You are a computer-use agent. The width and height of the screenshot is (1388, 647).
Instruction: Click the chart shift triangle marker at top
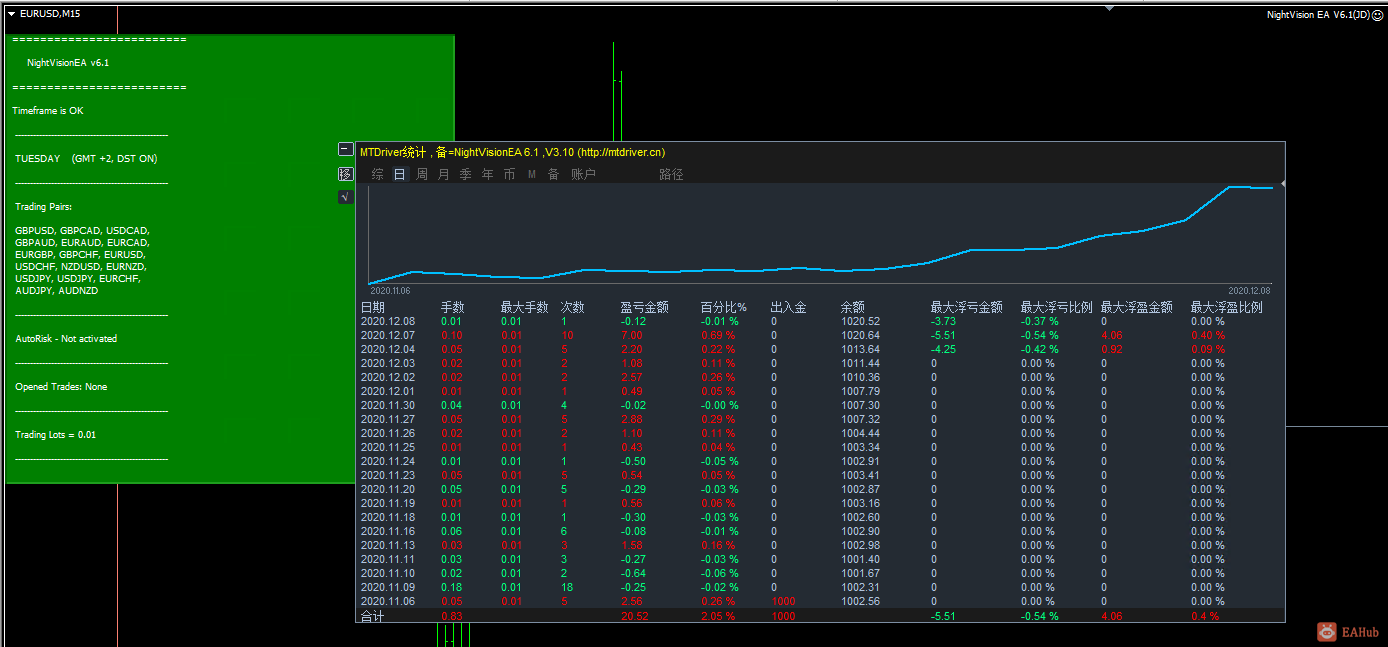pos(1109,8)
